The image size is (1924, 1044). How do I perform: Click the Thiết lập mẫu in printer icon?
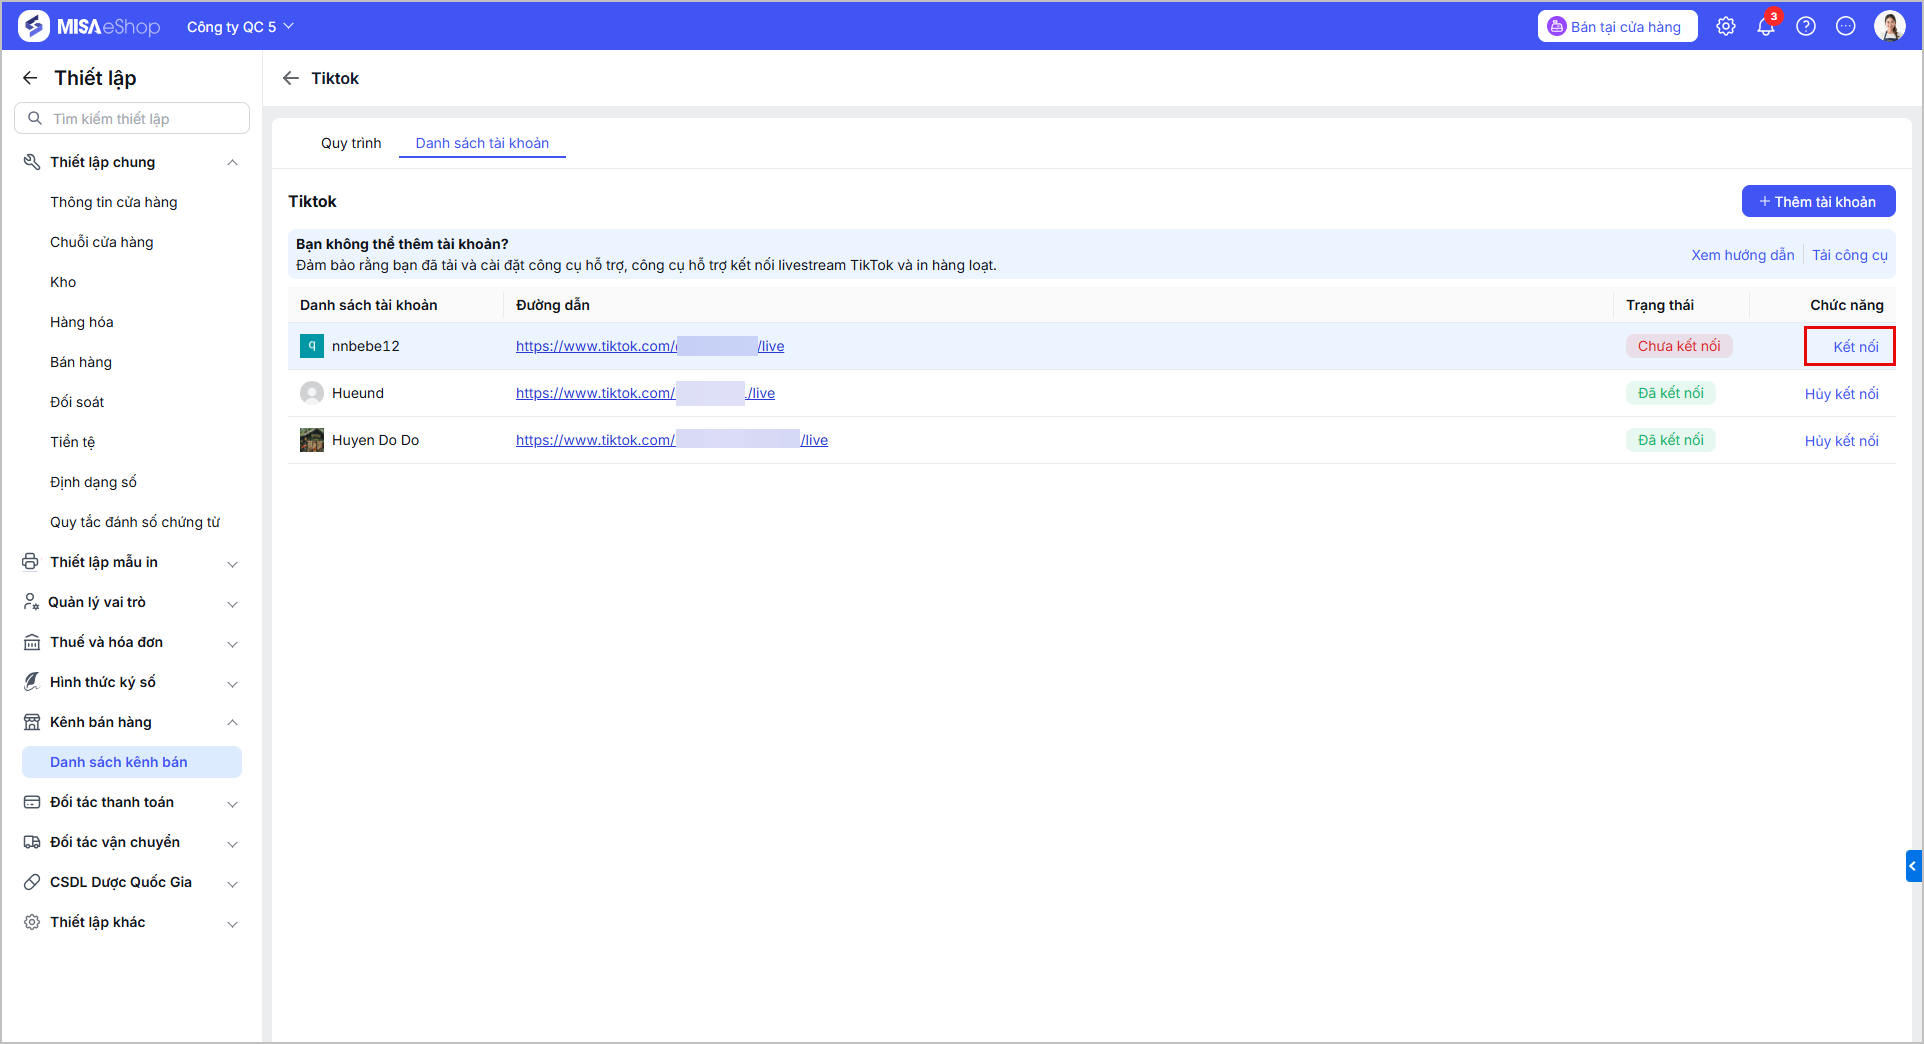pyautogui.click(x=31, y=562)
